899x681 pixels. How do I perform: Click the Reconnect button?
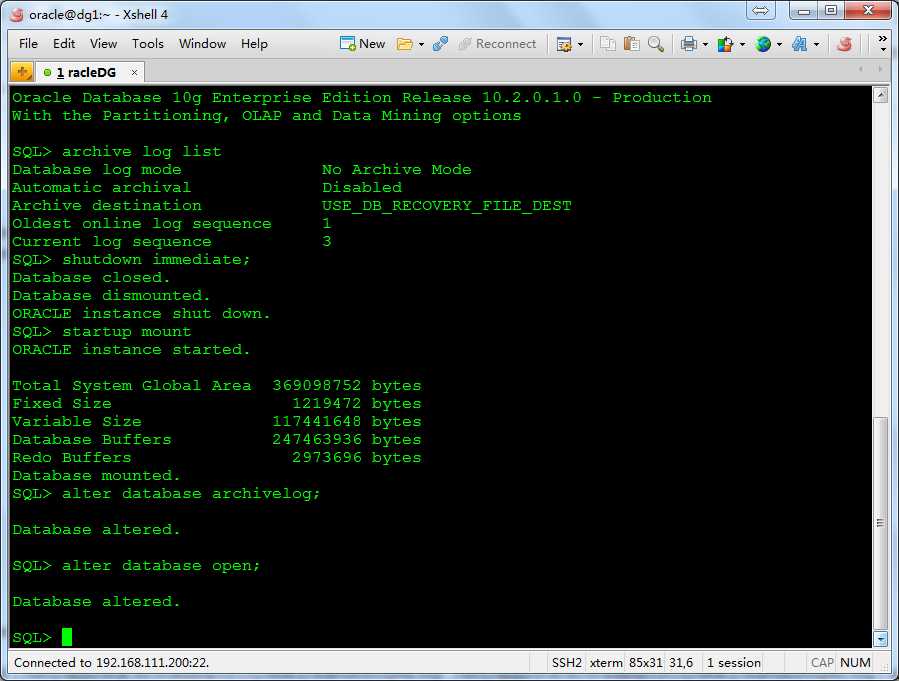(497, 44)
